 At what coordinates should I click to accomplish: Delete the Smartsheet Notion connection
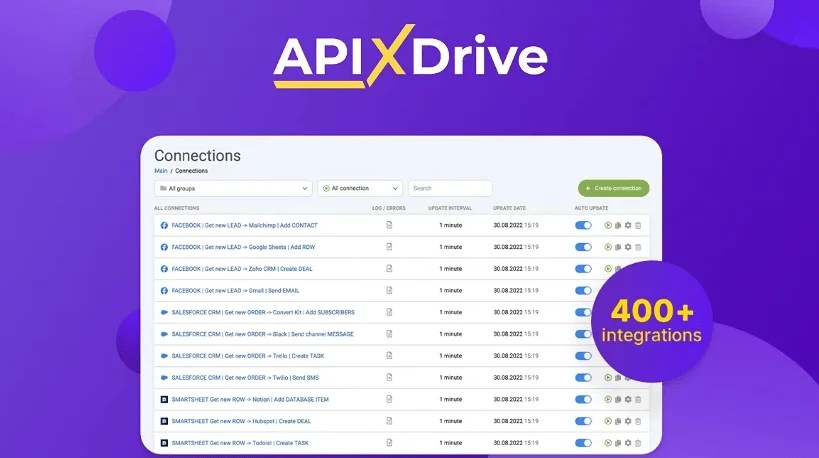click(x=638, y=400)
